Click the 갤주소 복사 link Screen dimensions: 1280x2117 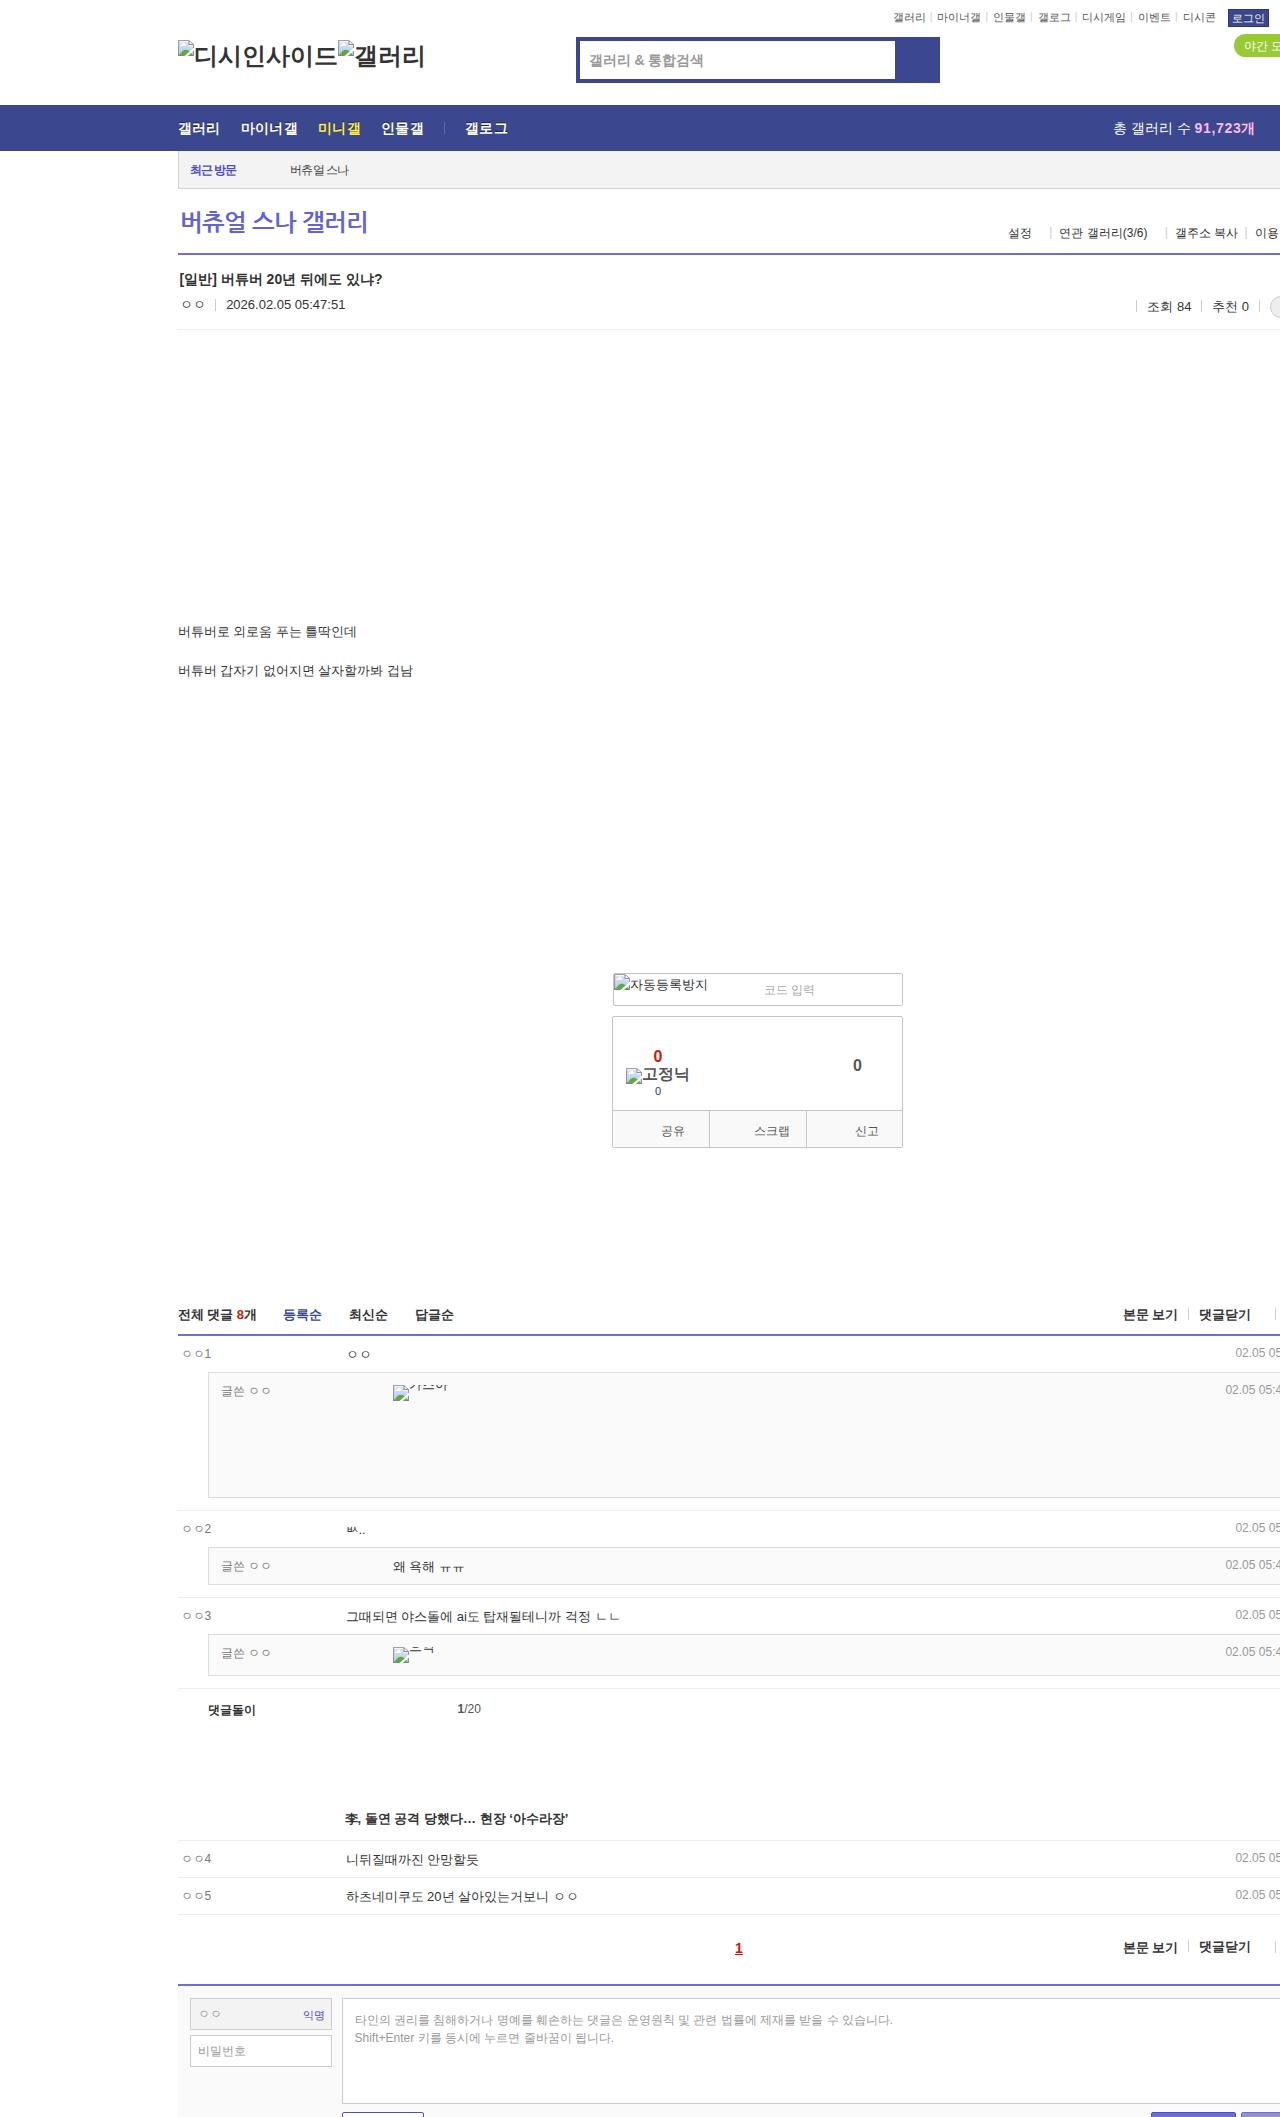click(x=1206, y=233)
